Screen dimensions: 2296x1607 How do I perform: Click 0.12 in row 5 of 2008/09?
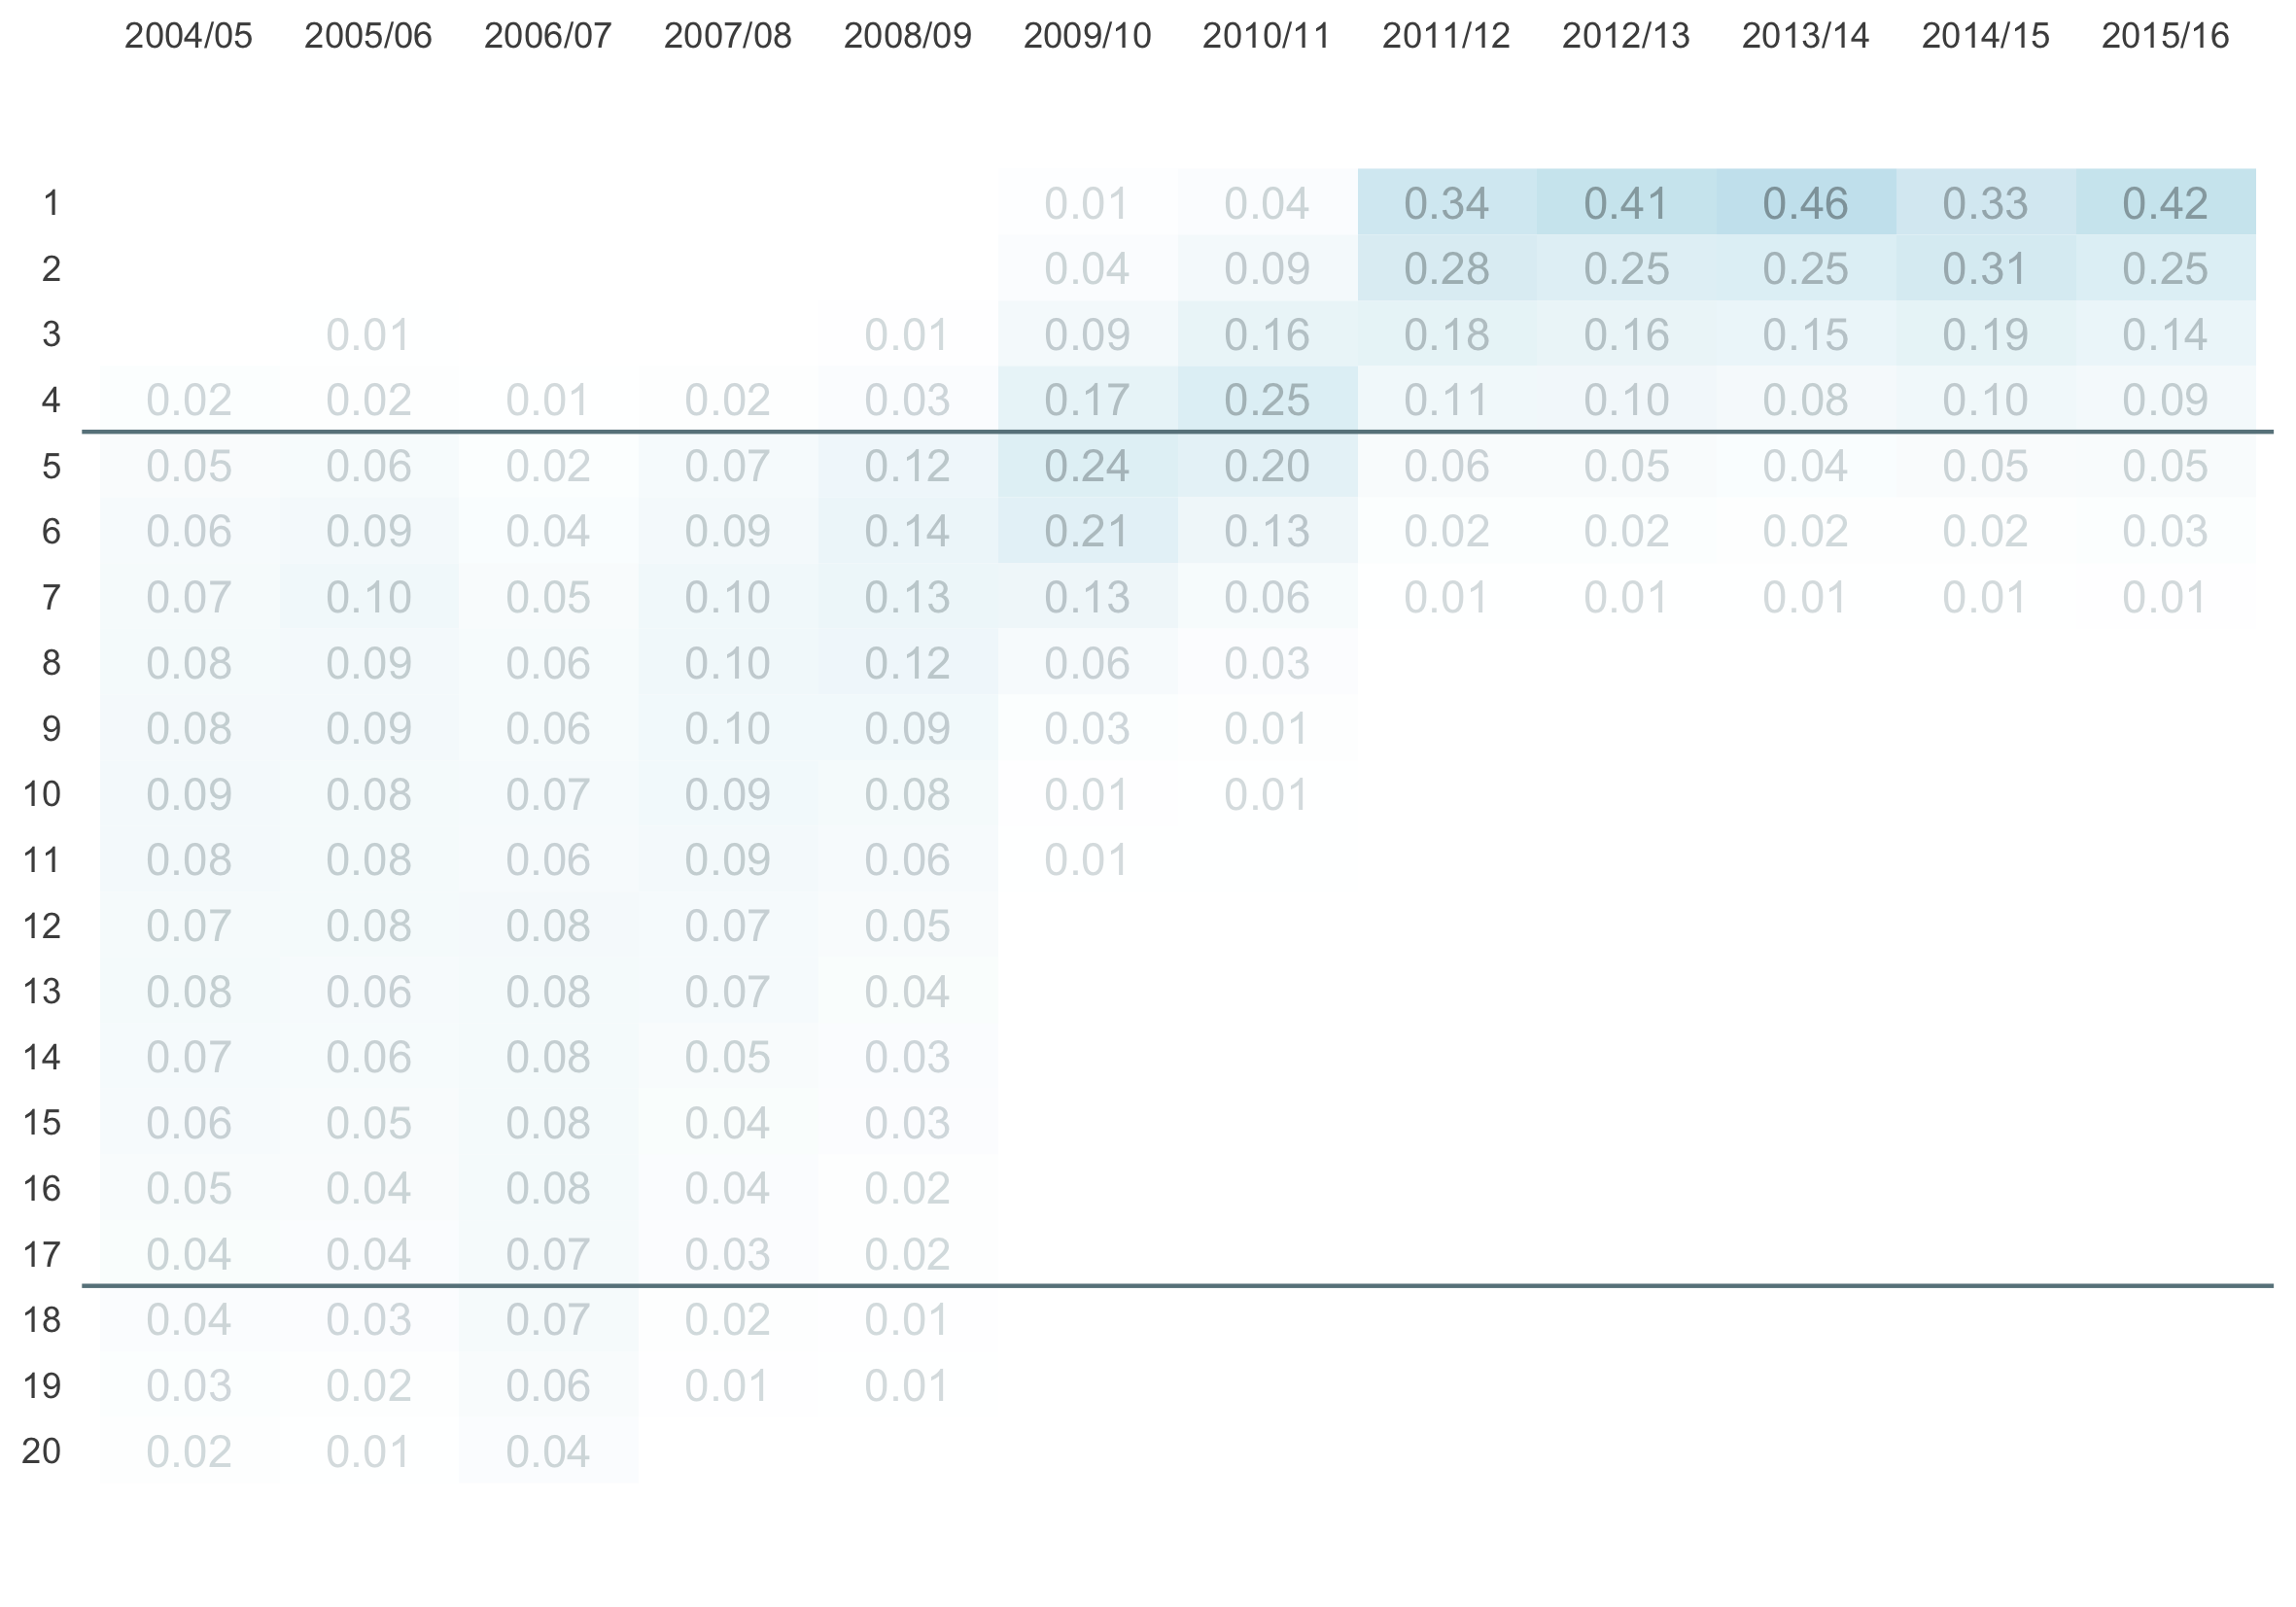pyautogui.click(x=907, y=466)
